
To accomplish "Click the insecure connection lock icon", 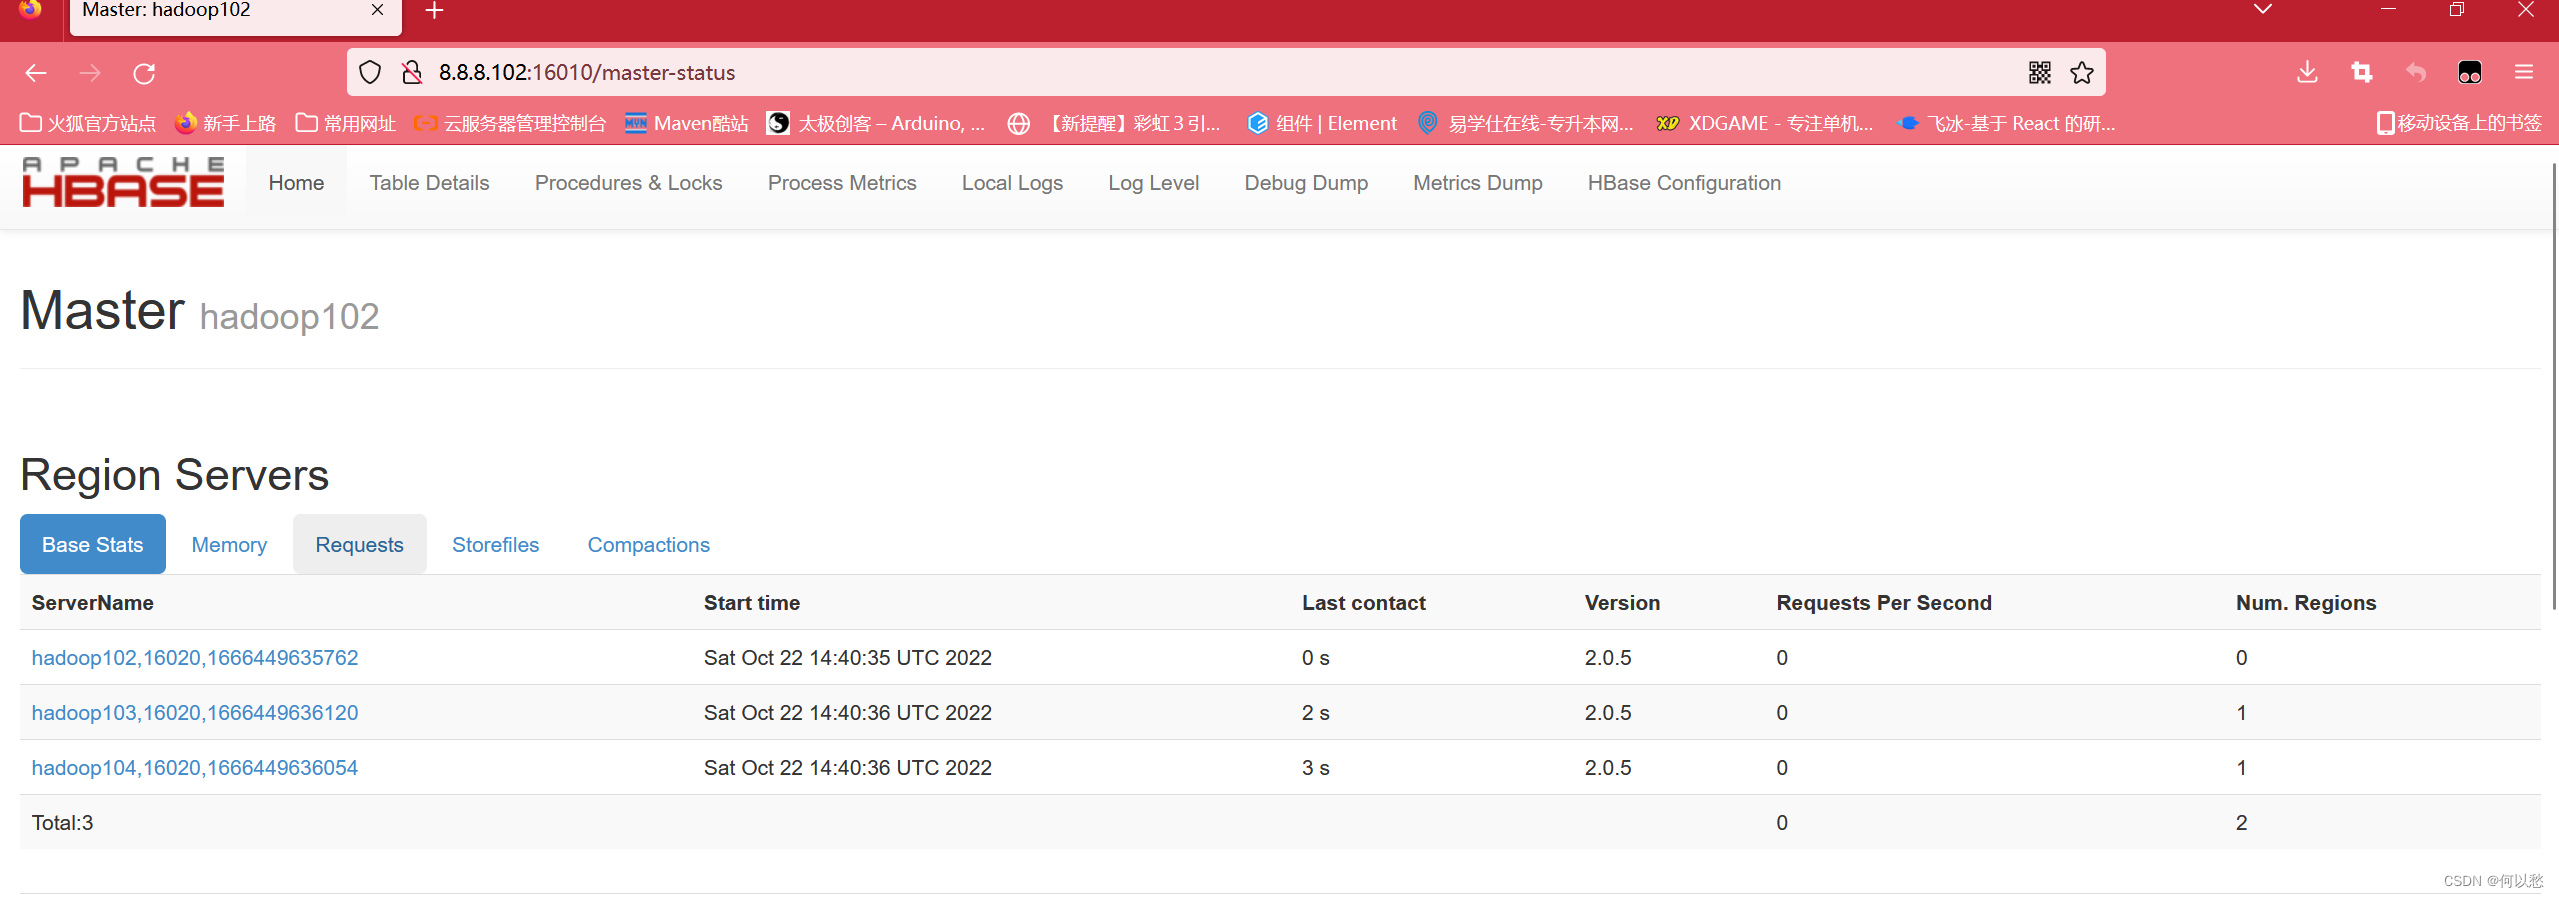I will coord(411,72).
